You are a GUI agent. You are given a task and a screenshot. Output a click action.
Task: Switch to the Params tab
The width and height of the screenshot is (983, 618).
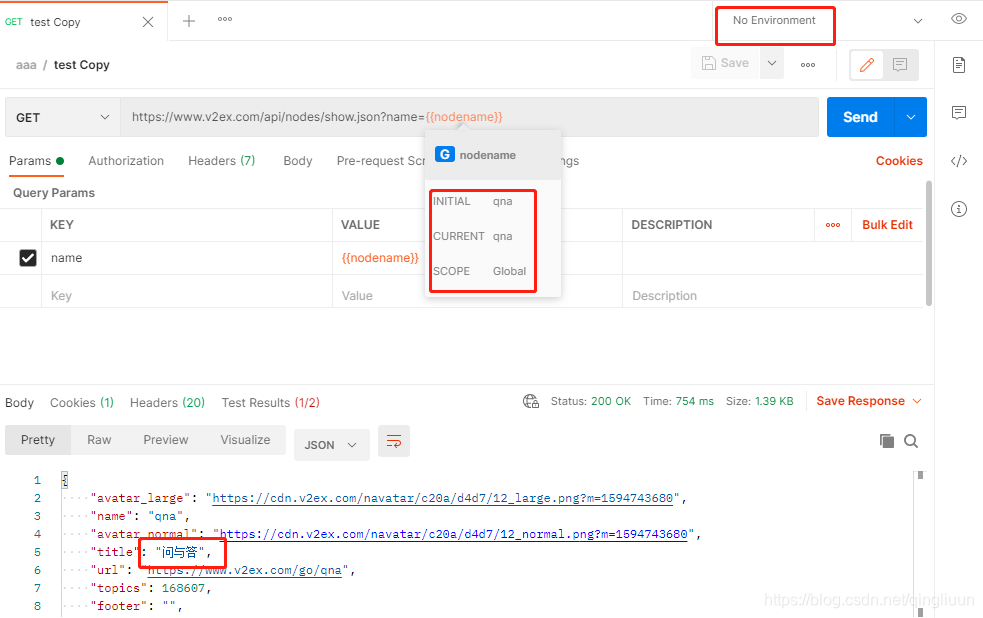(x=36, y=161)
